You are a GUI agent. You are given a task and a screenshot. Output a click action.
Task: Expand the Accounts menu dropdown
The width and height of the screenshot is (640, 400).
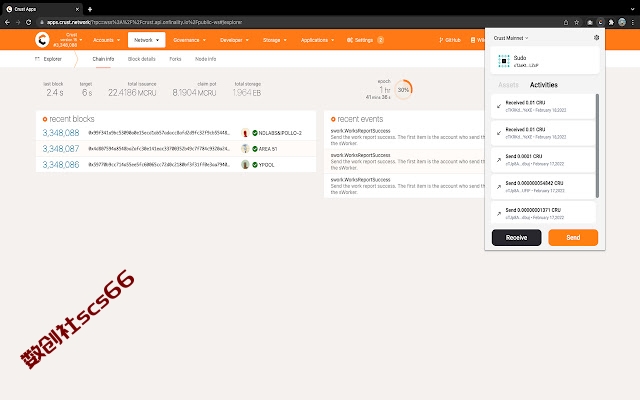tap(107, 40)
